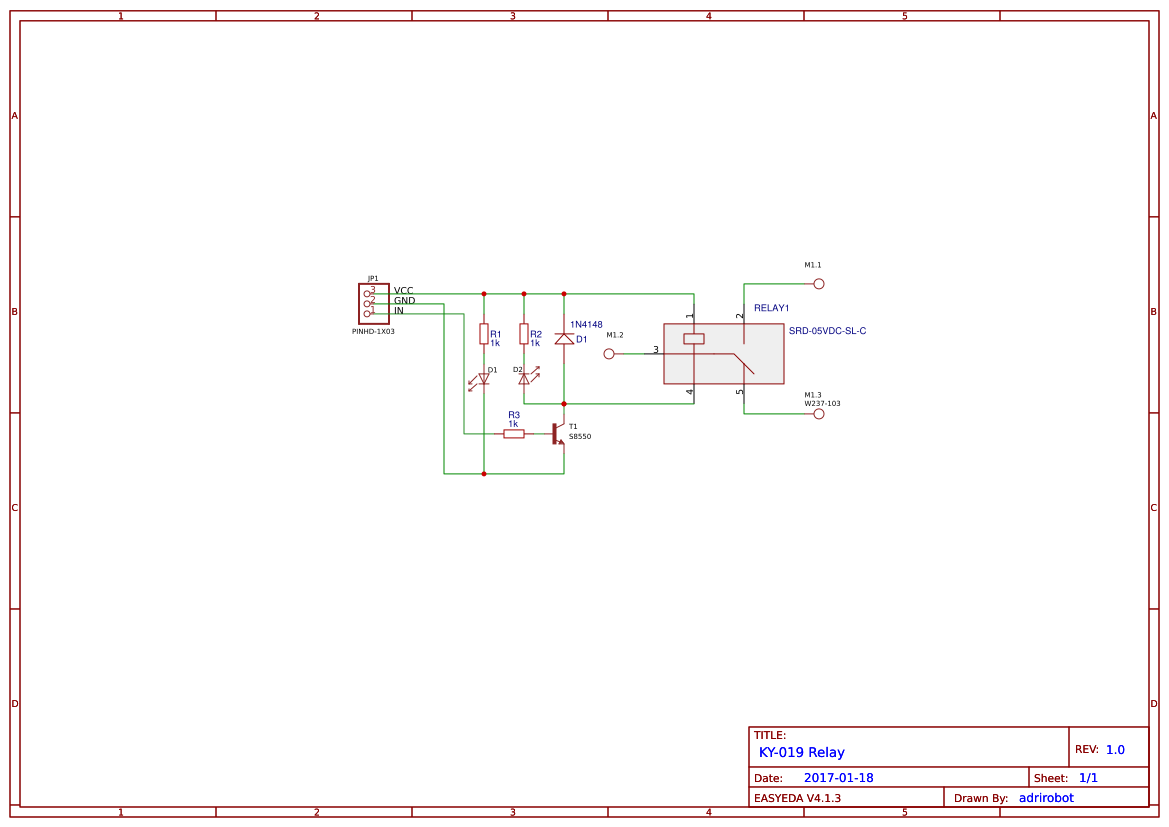Click the M1.3 label text
Image resolution: width=1169 pixels, height=827 pixels.
point(813,395)
